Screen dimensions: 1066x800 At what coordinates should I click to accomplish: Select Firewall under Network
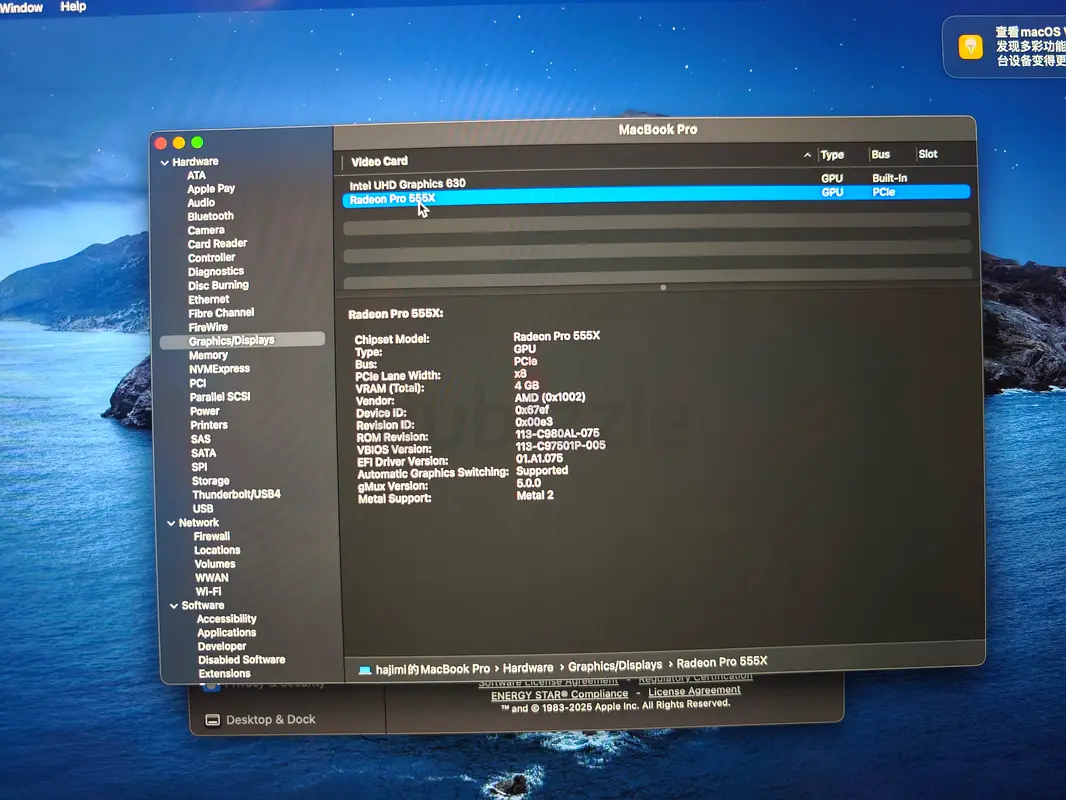(211, 536)
